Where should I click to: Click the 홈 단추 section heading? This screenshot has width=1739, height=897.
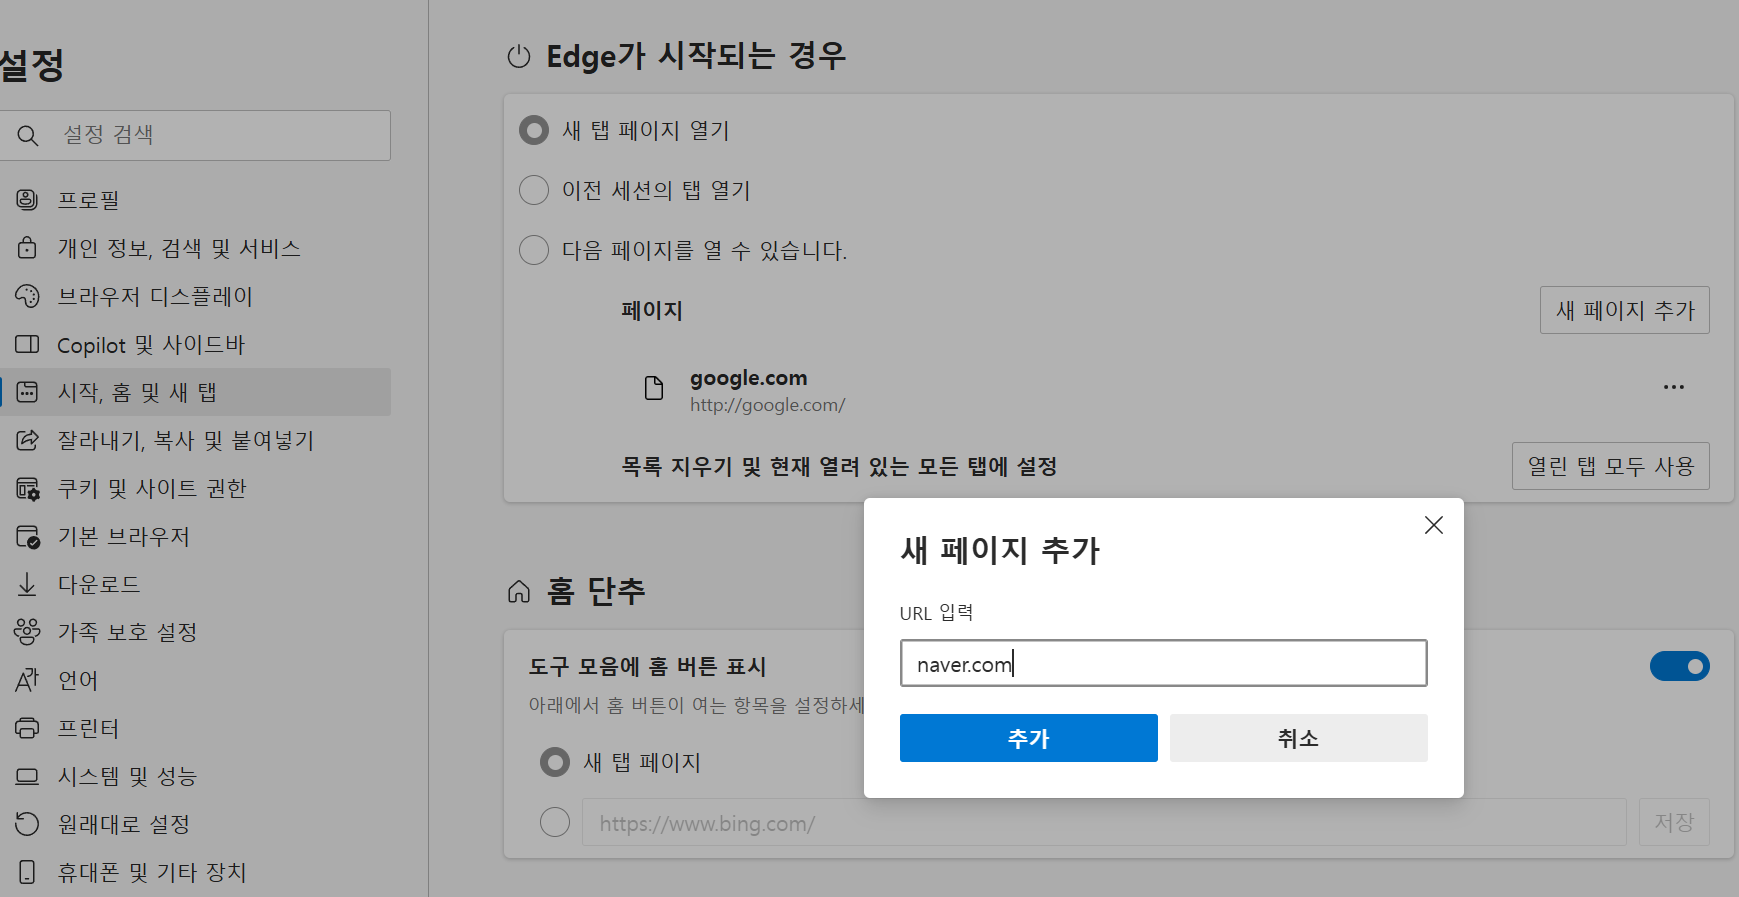[596, 591]
